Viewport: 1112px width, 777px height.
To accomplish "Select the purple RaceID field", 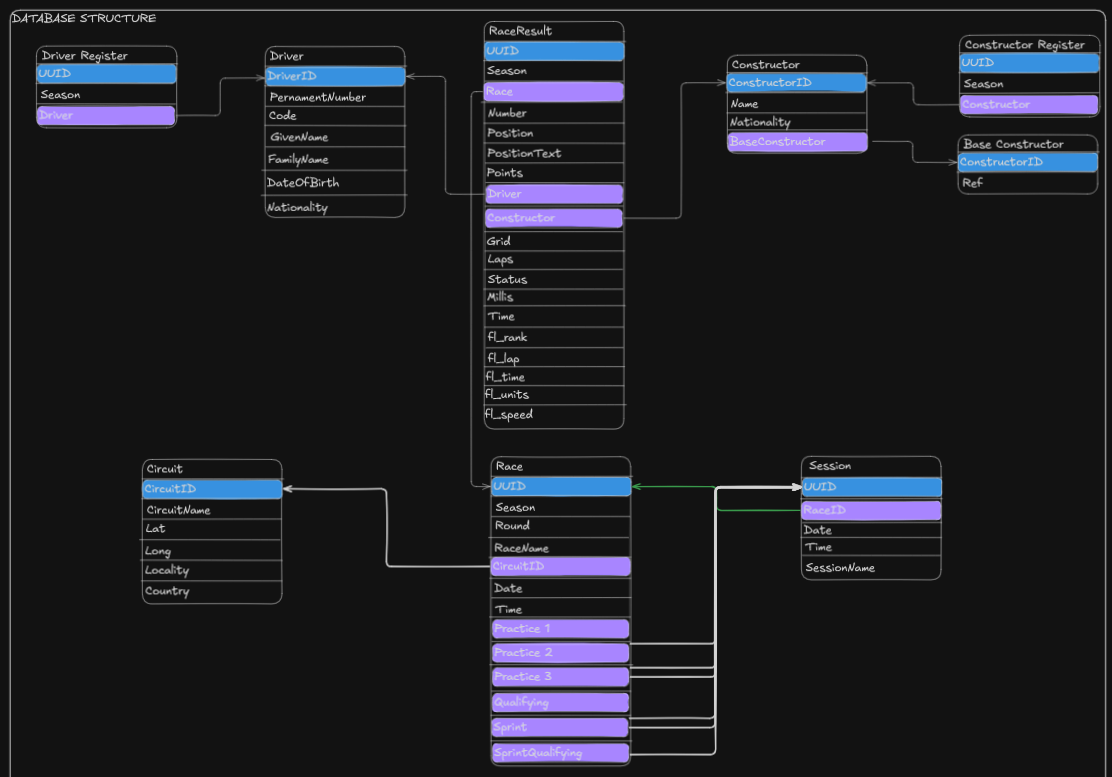I will (872, 510).
